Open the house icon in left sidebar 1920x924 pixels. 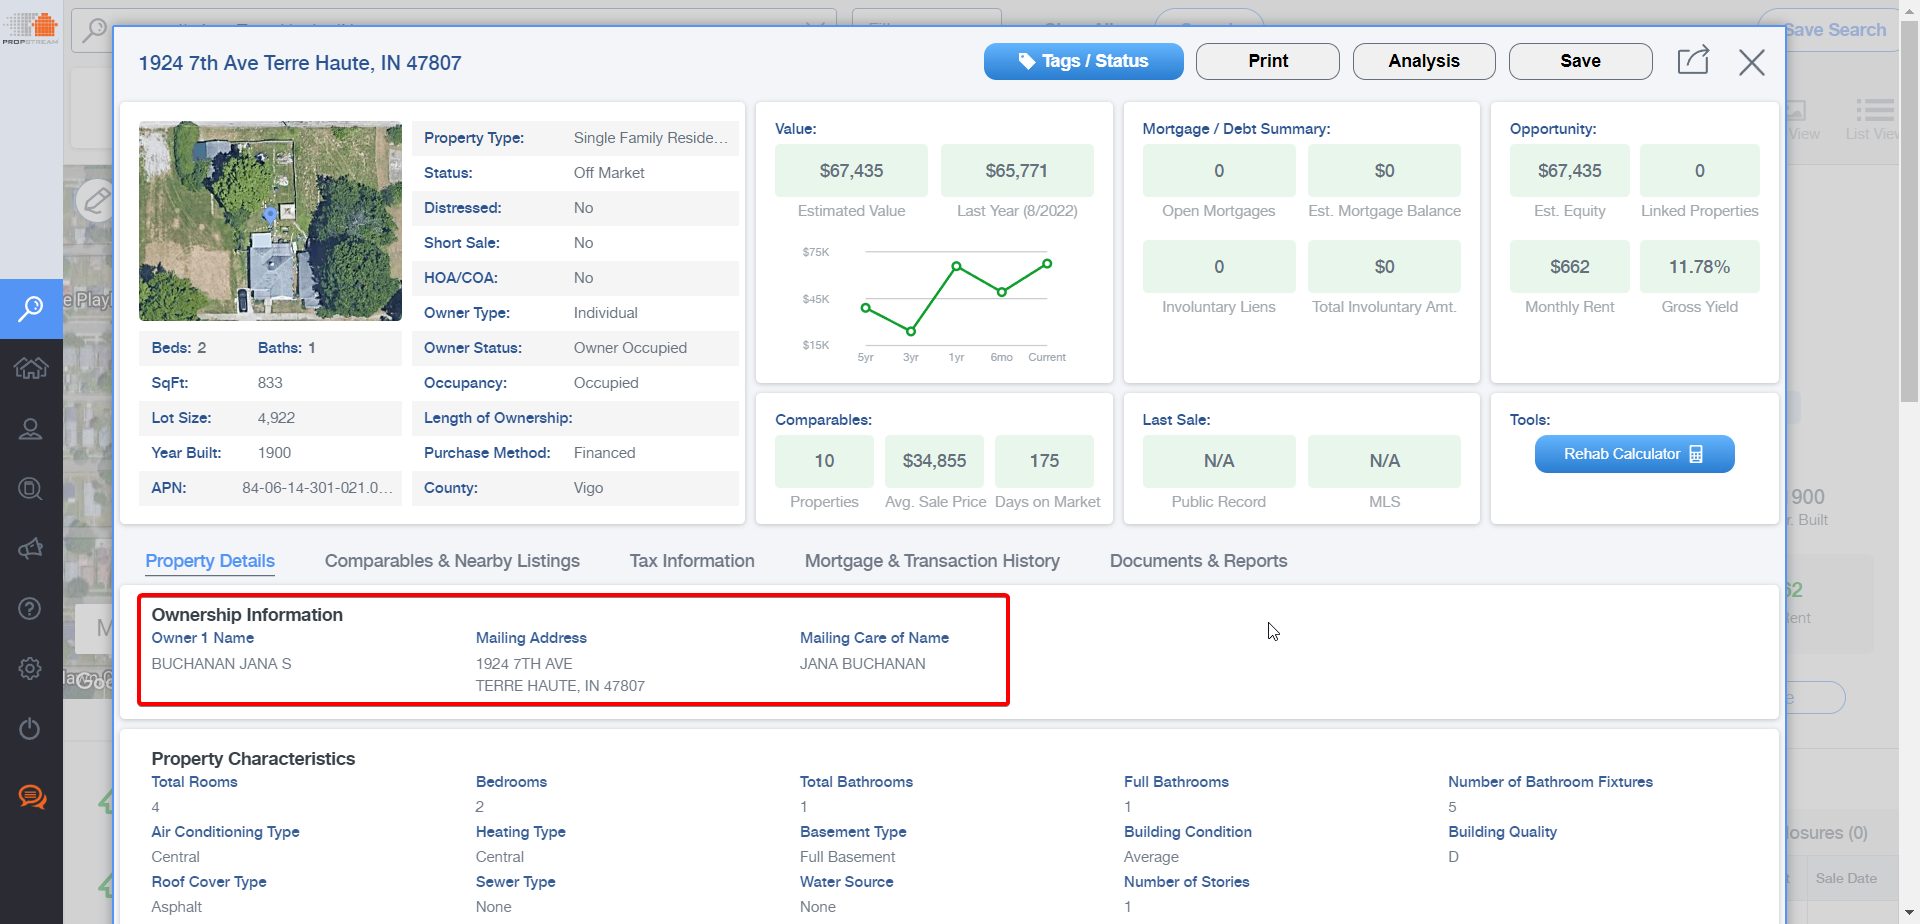(31, 368)
